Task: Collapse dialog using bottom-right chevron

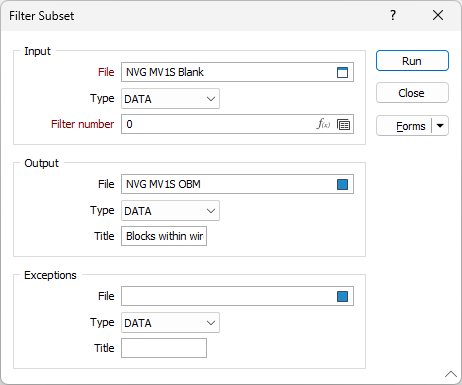Action: (451, 374)
